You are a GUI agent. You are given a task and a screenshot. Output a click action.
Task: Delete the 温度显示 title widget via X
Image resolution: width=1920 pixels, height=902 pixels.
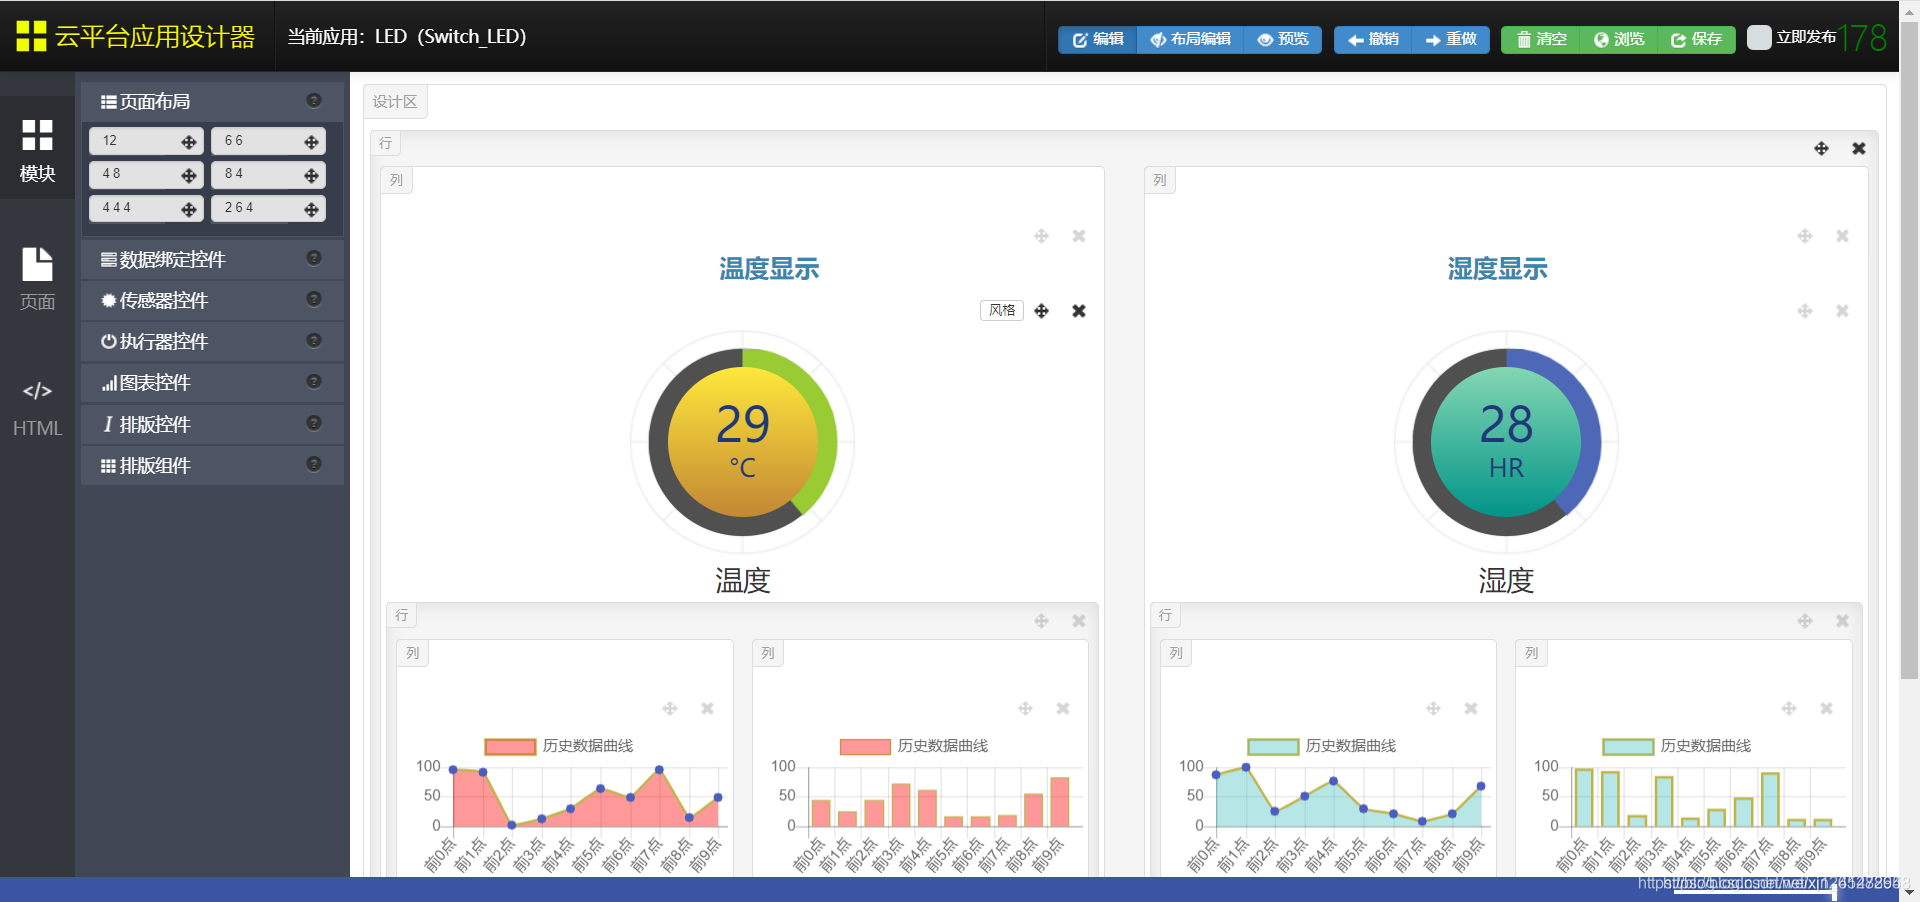[x=1078, y=236]
